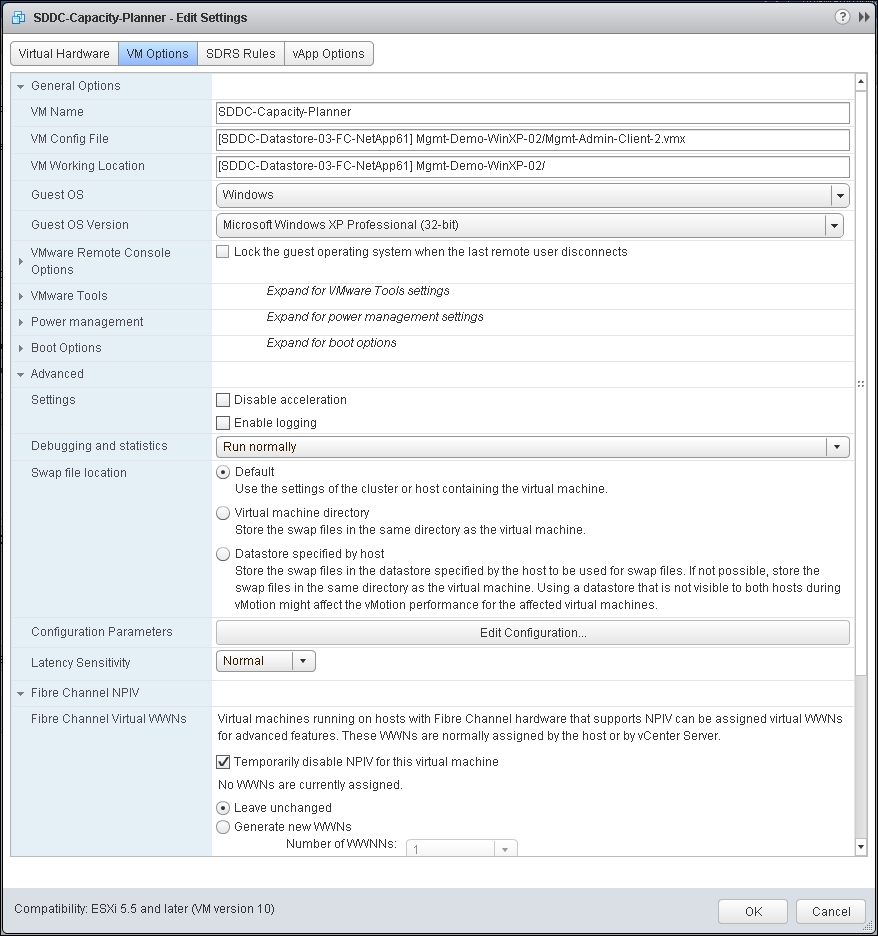Viewport: 878px width, 936px height.
Task: Collapse the Fibre Channel NPIV section
Action: point(20,694)
